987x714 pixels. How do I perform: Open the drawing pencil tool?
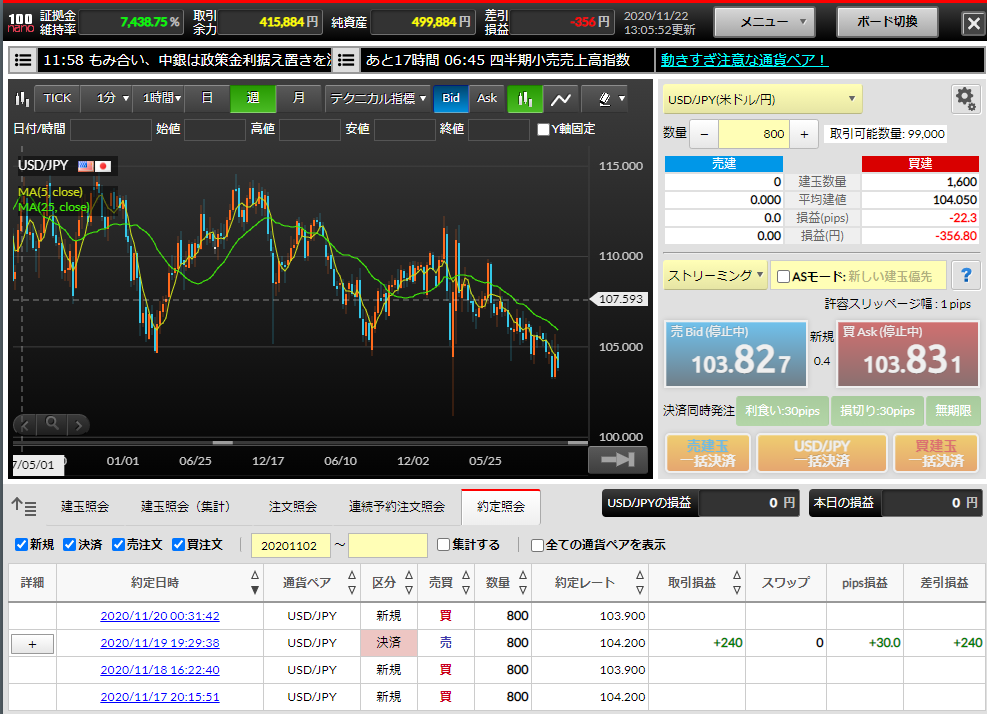[603, 98]
